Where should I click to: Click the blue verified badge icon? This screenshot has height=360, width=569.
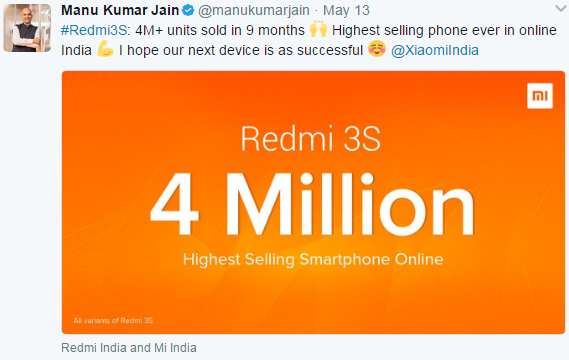tap(188, 11)
